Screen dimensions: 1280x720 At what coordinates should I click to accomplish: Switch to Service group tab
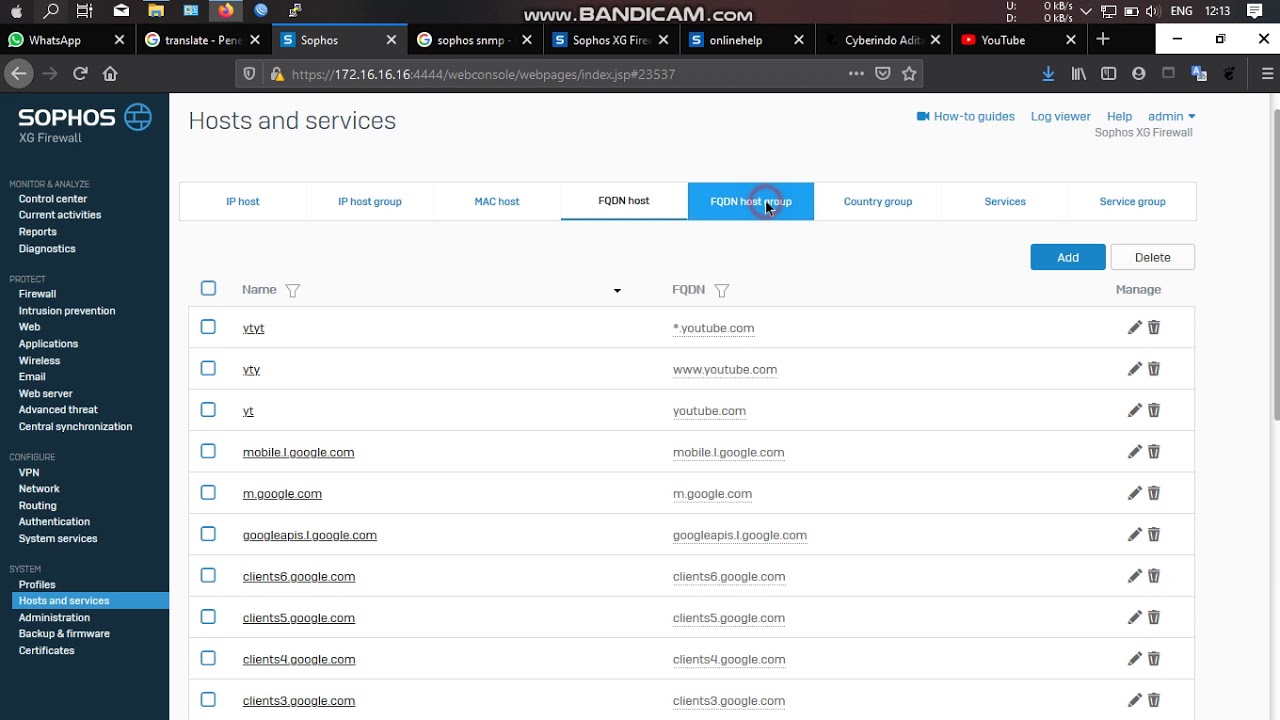tap(1132, 201)
